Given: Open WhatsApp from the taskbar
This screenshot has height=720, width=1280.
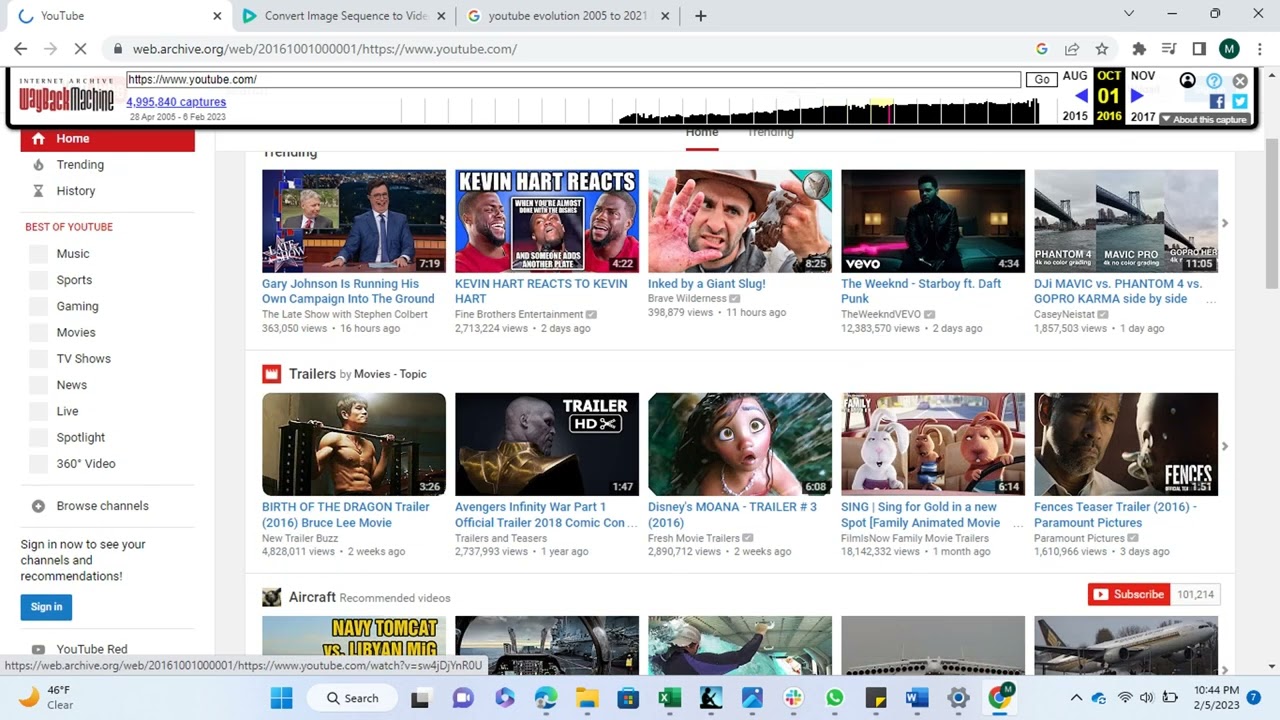Looking at the screenshot, I should click(835, 698).
